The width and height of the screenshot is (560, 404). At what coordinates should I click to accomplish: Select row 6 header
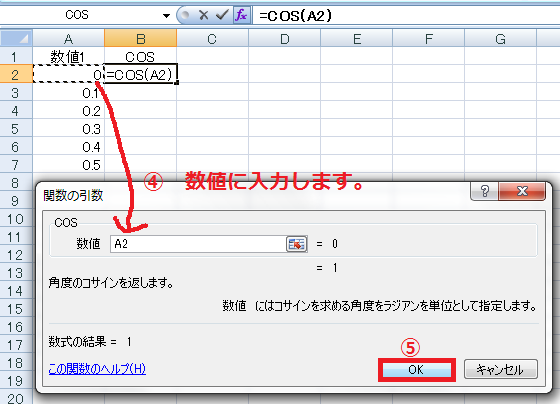(x=16, y=146)
